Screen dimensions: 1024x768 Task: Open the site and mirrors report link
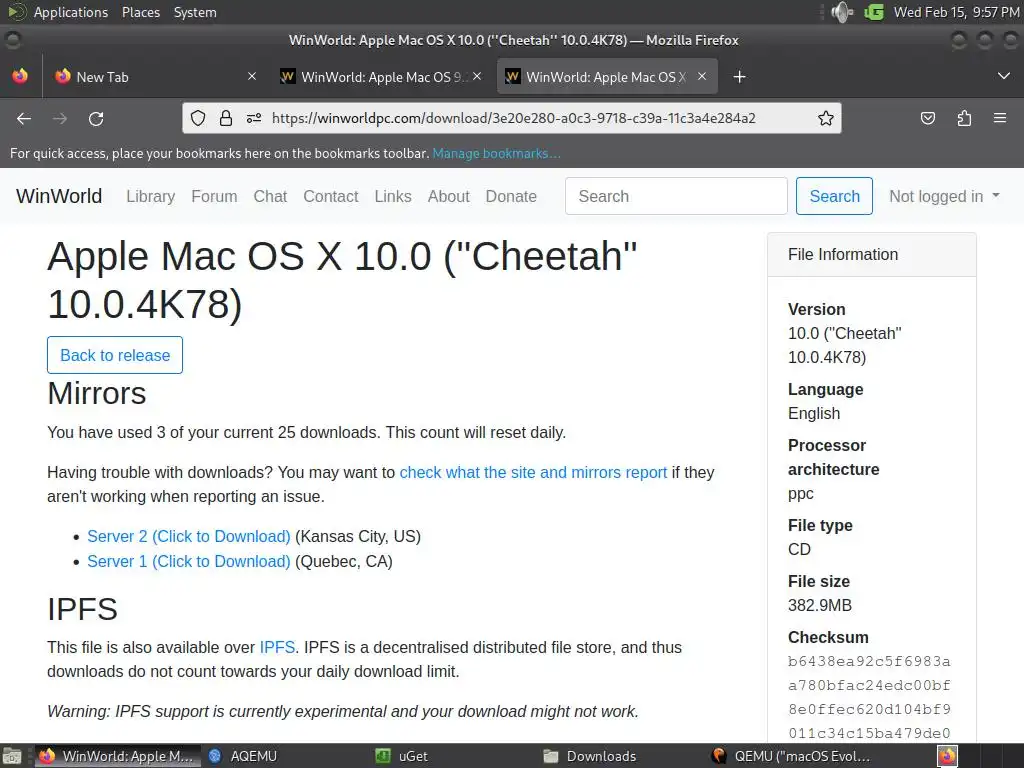tap(533, 472)
